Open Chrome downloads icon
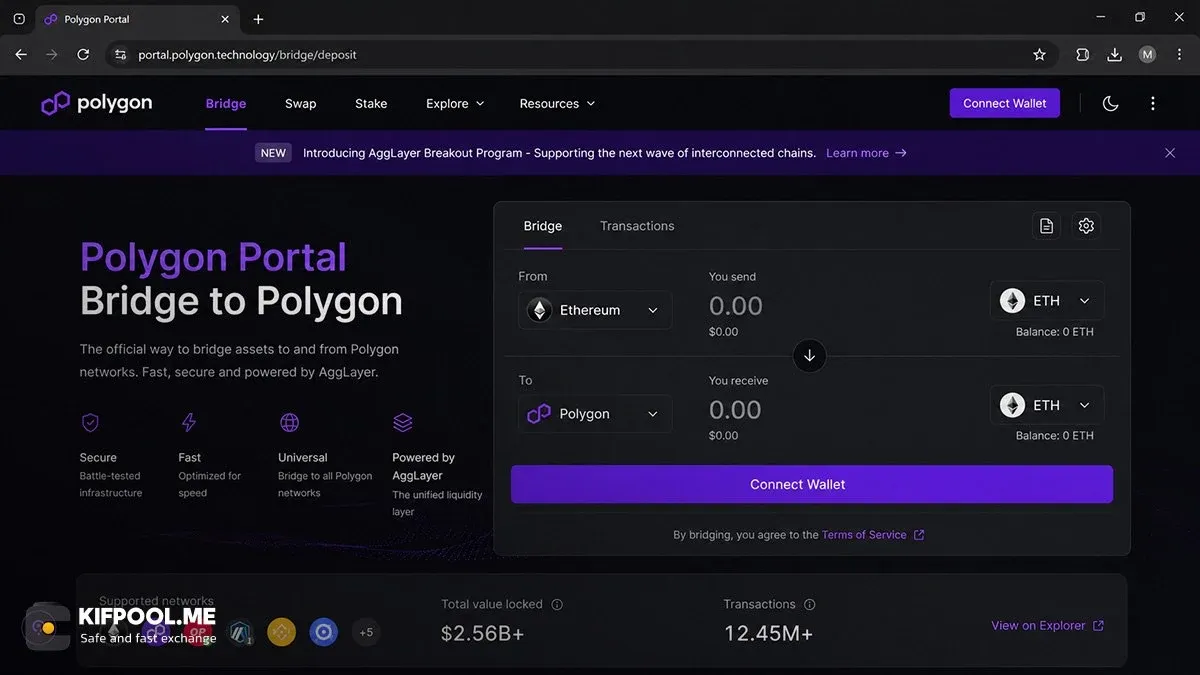 [x=1114, y=55]
